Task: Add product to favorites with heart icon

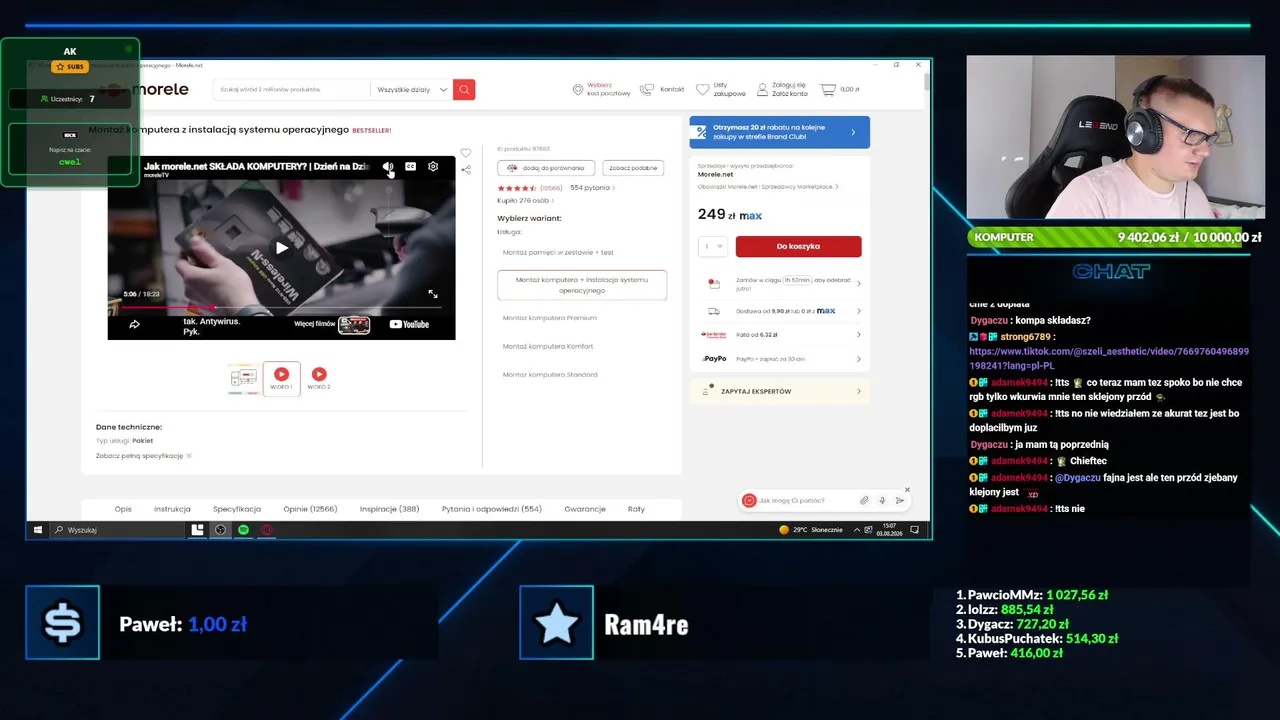Action: [465, 153]
